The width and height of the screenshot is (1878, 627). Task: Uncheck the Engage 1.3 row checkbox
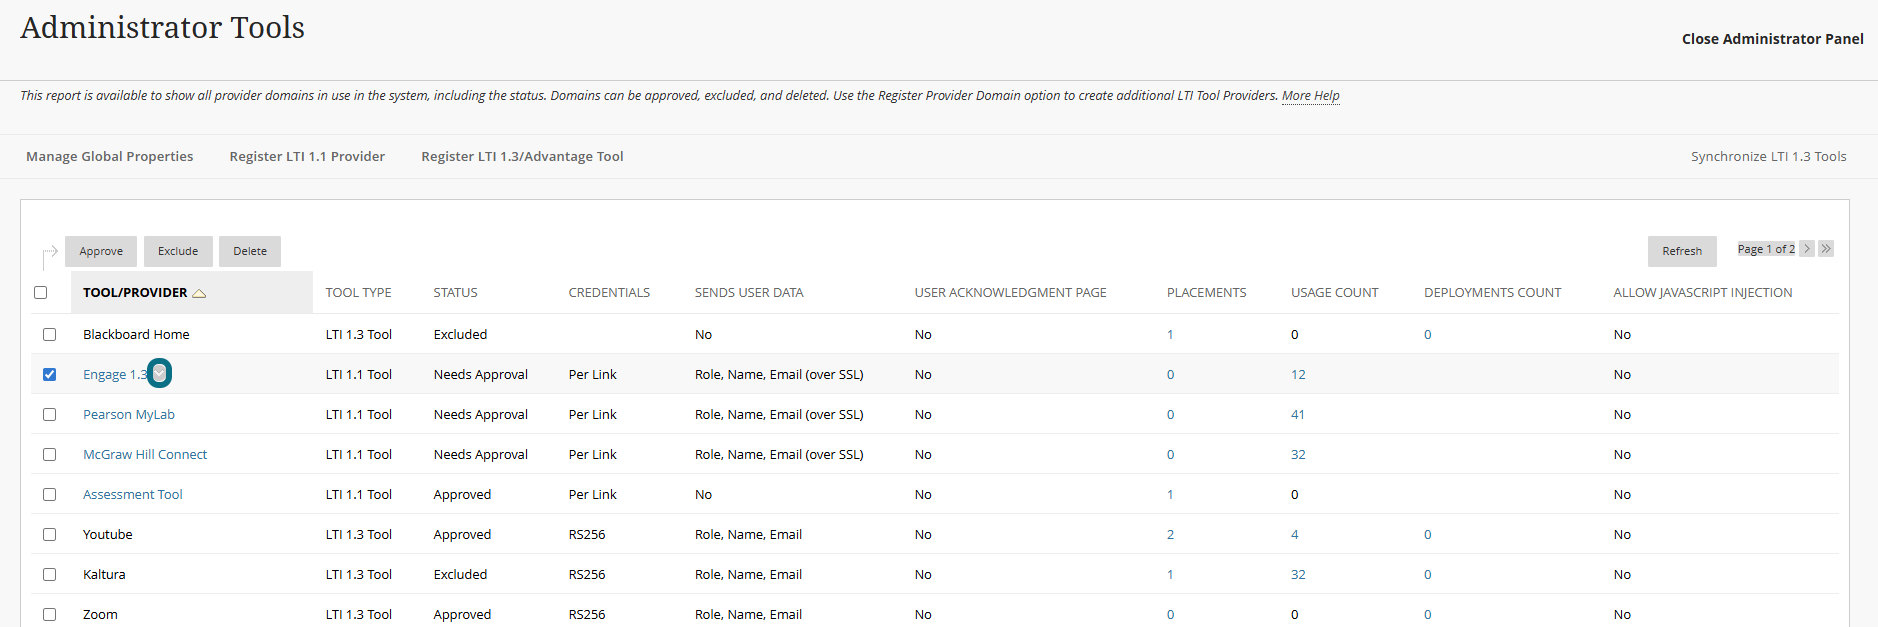pos(49,374)
